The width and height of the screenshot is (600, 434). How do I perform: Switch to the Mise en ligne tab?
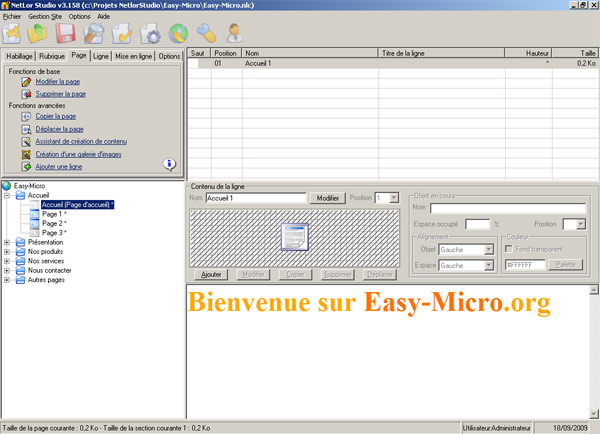click(134, 56)
